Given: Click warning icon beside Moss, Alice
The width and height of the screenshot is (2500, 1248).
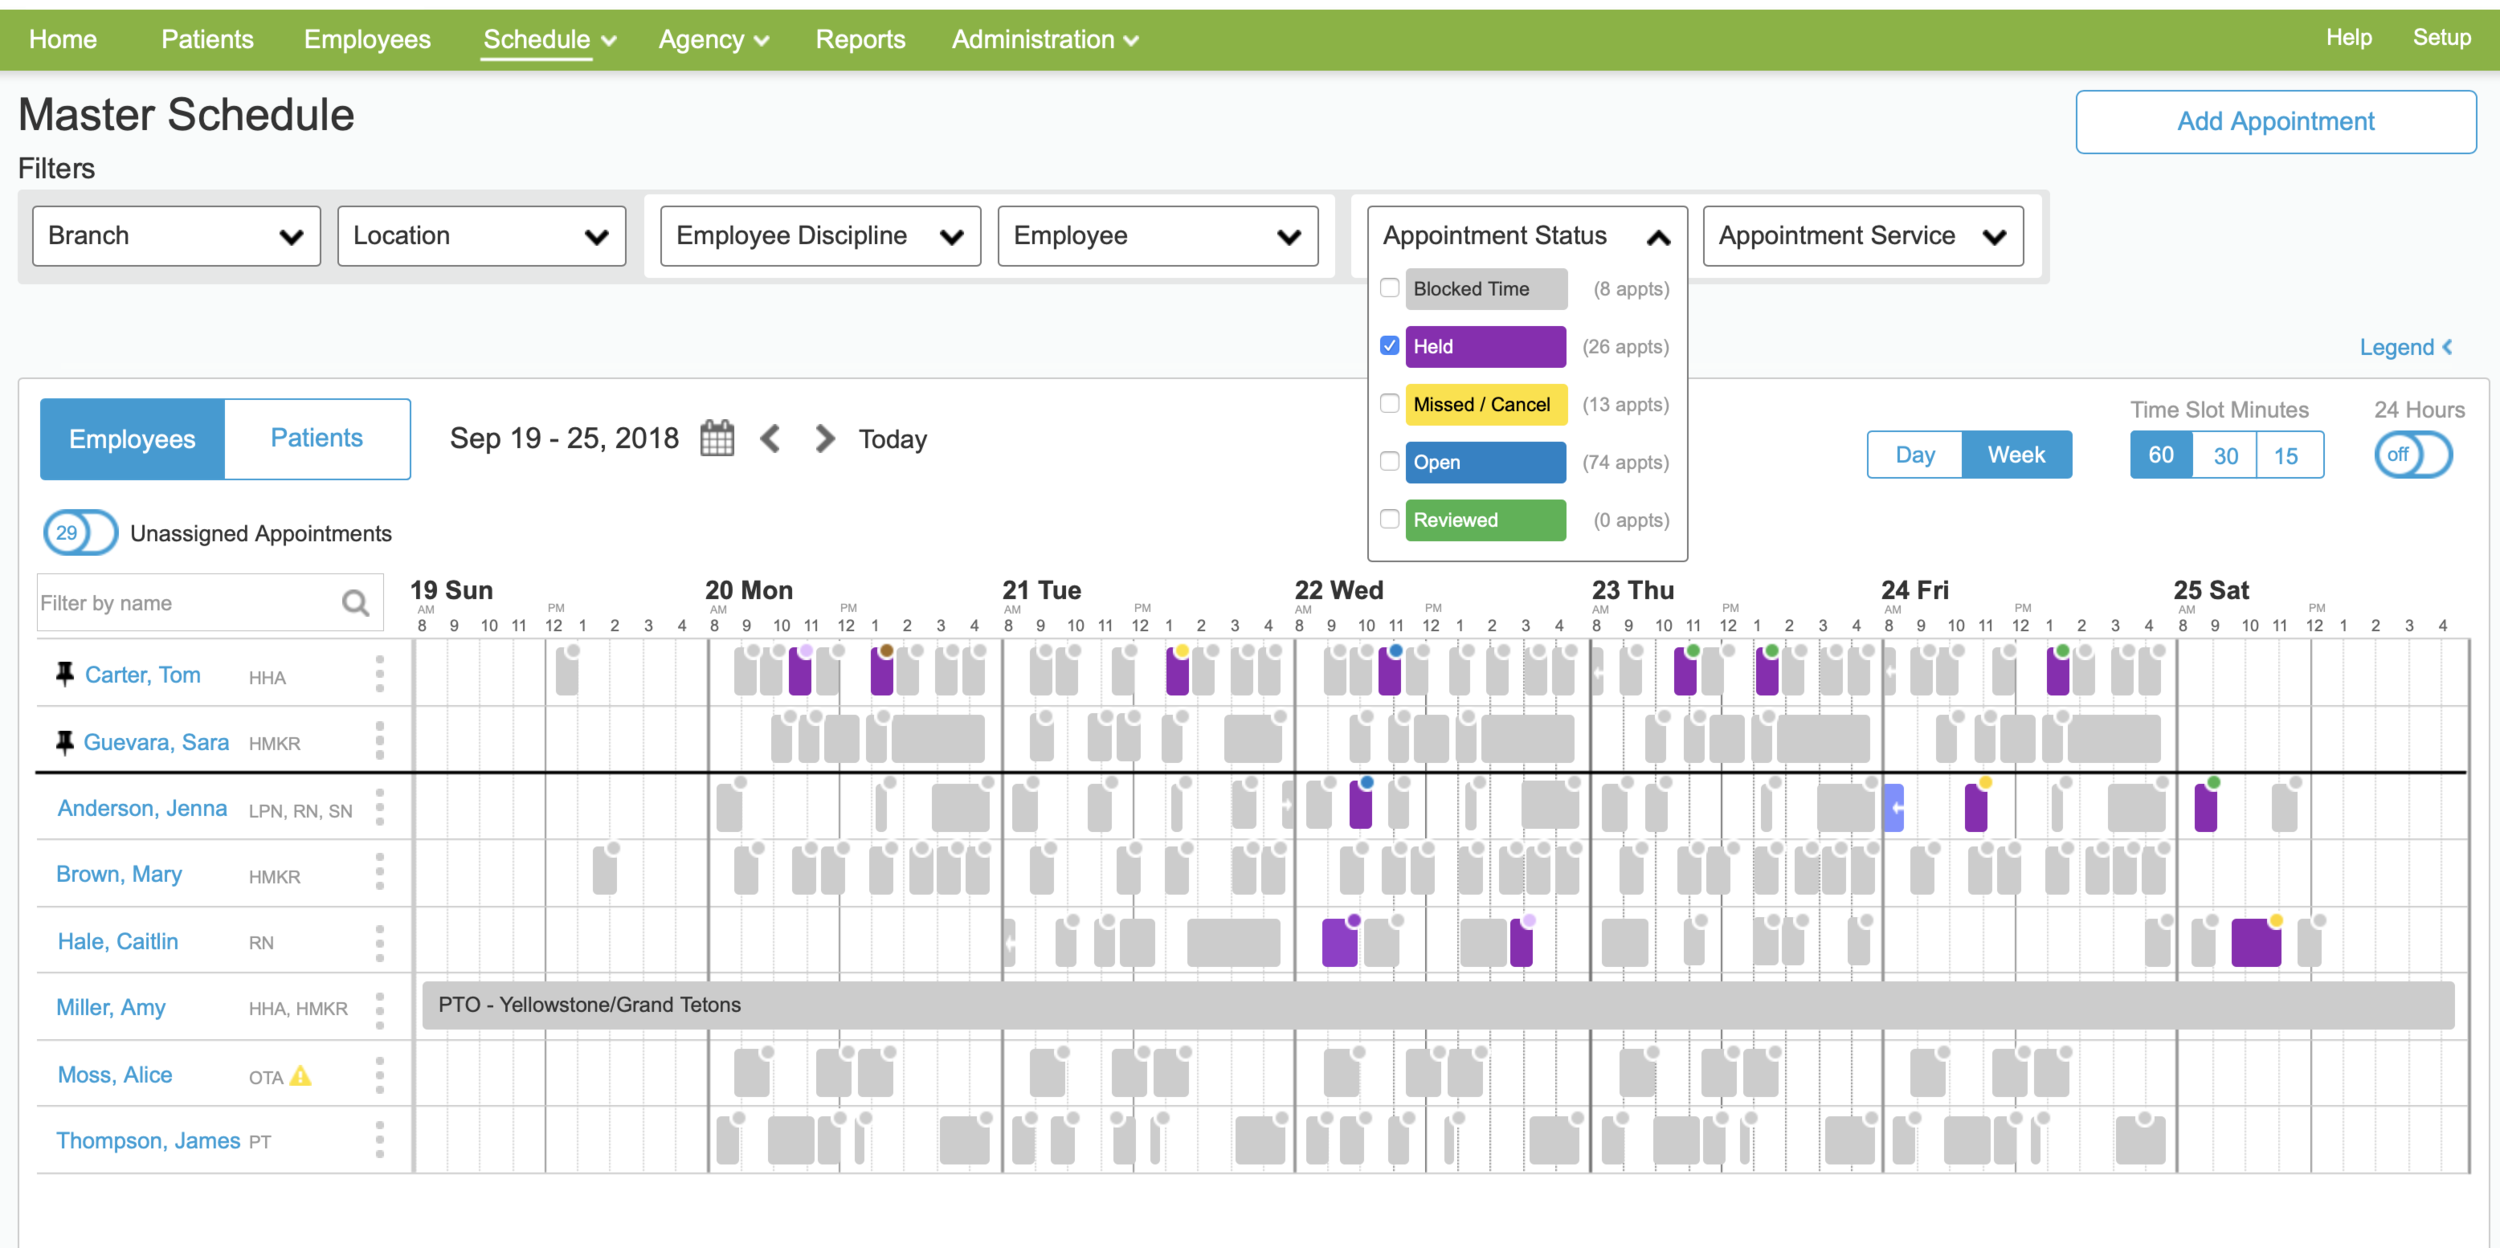Looking at the screenshot, I should pyautogui.click(x=301, y=1076).
